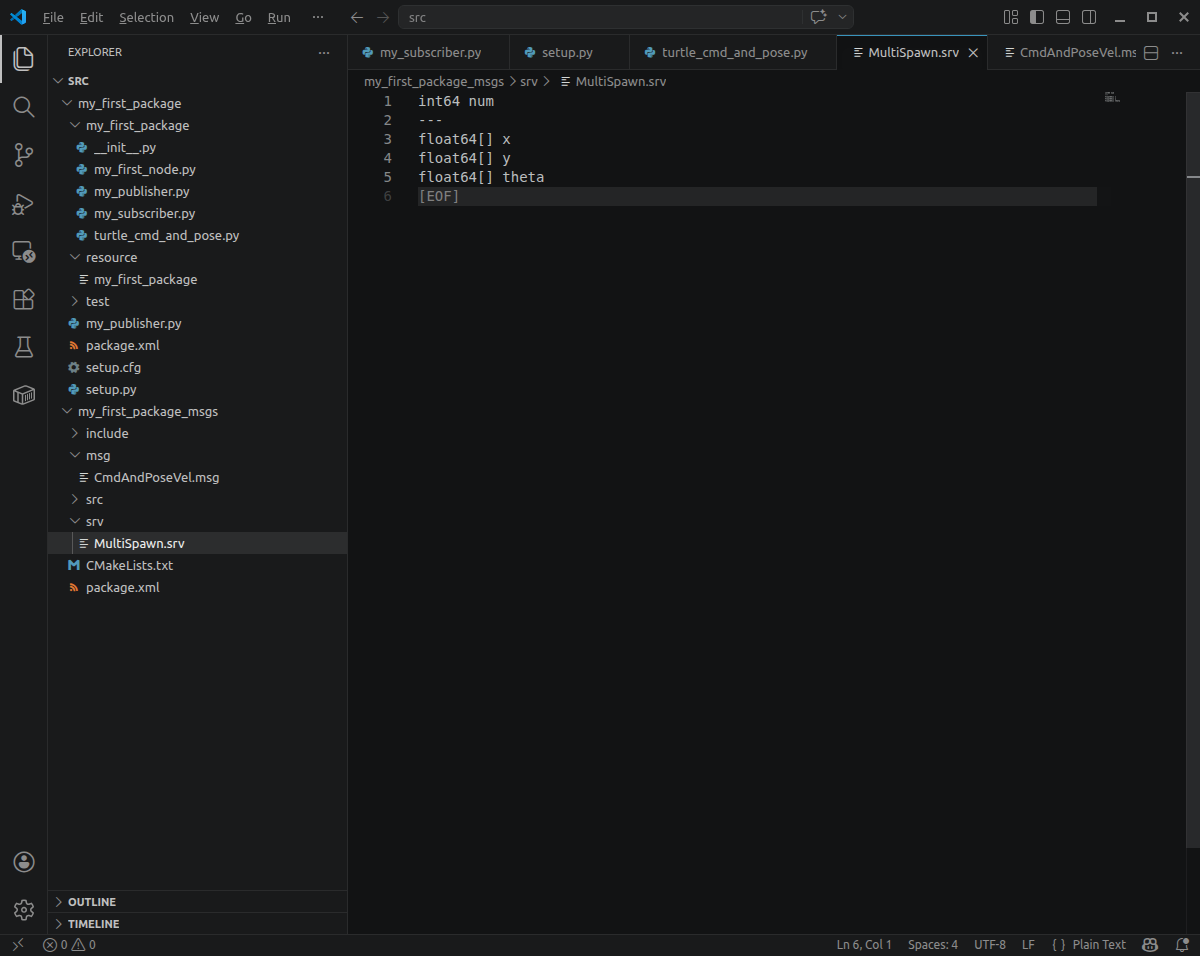This screenshot has height=956, width=1200.
Task: Switch to the setup.py tab
Action: pyautogui.click(x=569, y=53)
